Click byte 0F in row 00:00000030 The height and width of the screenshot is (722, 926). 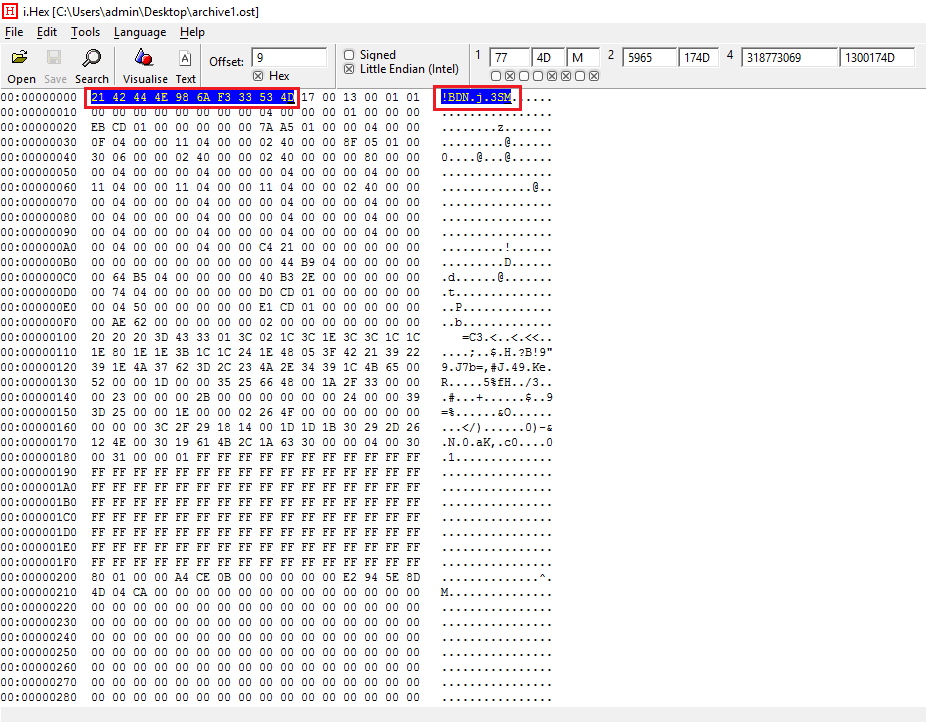coord(97,142)
